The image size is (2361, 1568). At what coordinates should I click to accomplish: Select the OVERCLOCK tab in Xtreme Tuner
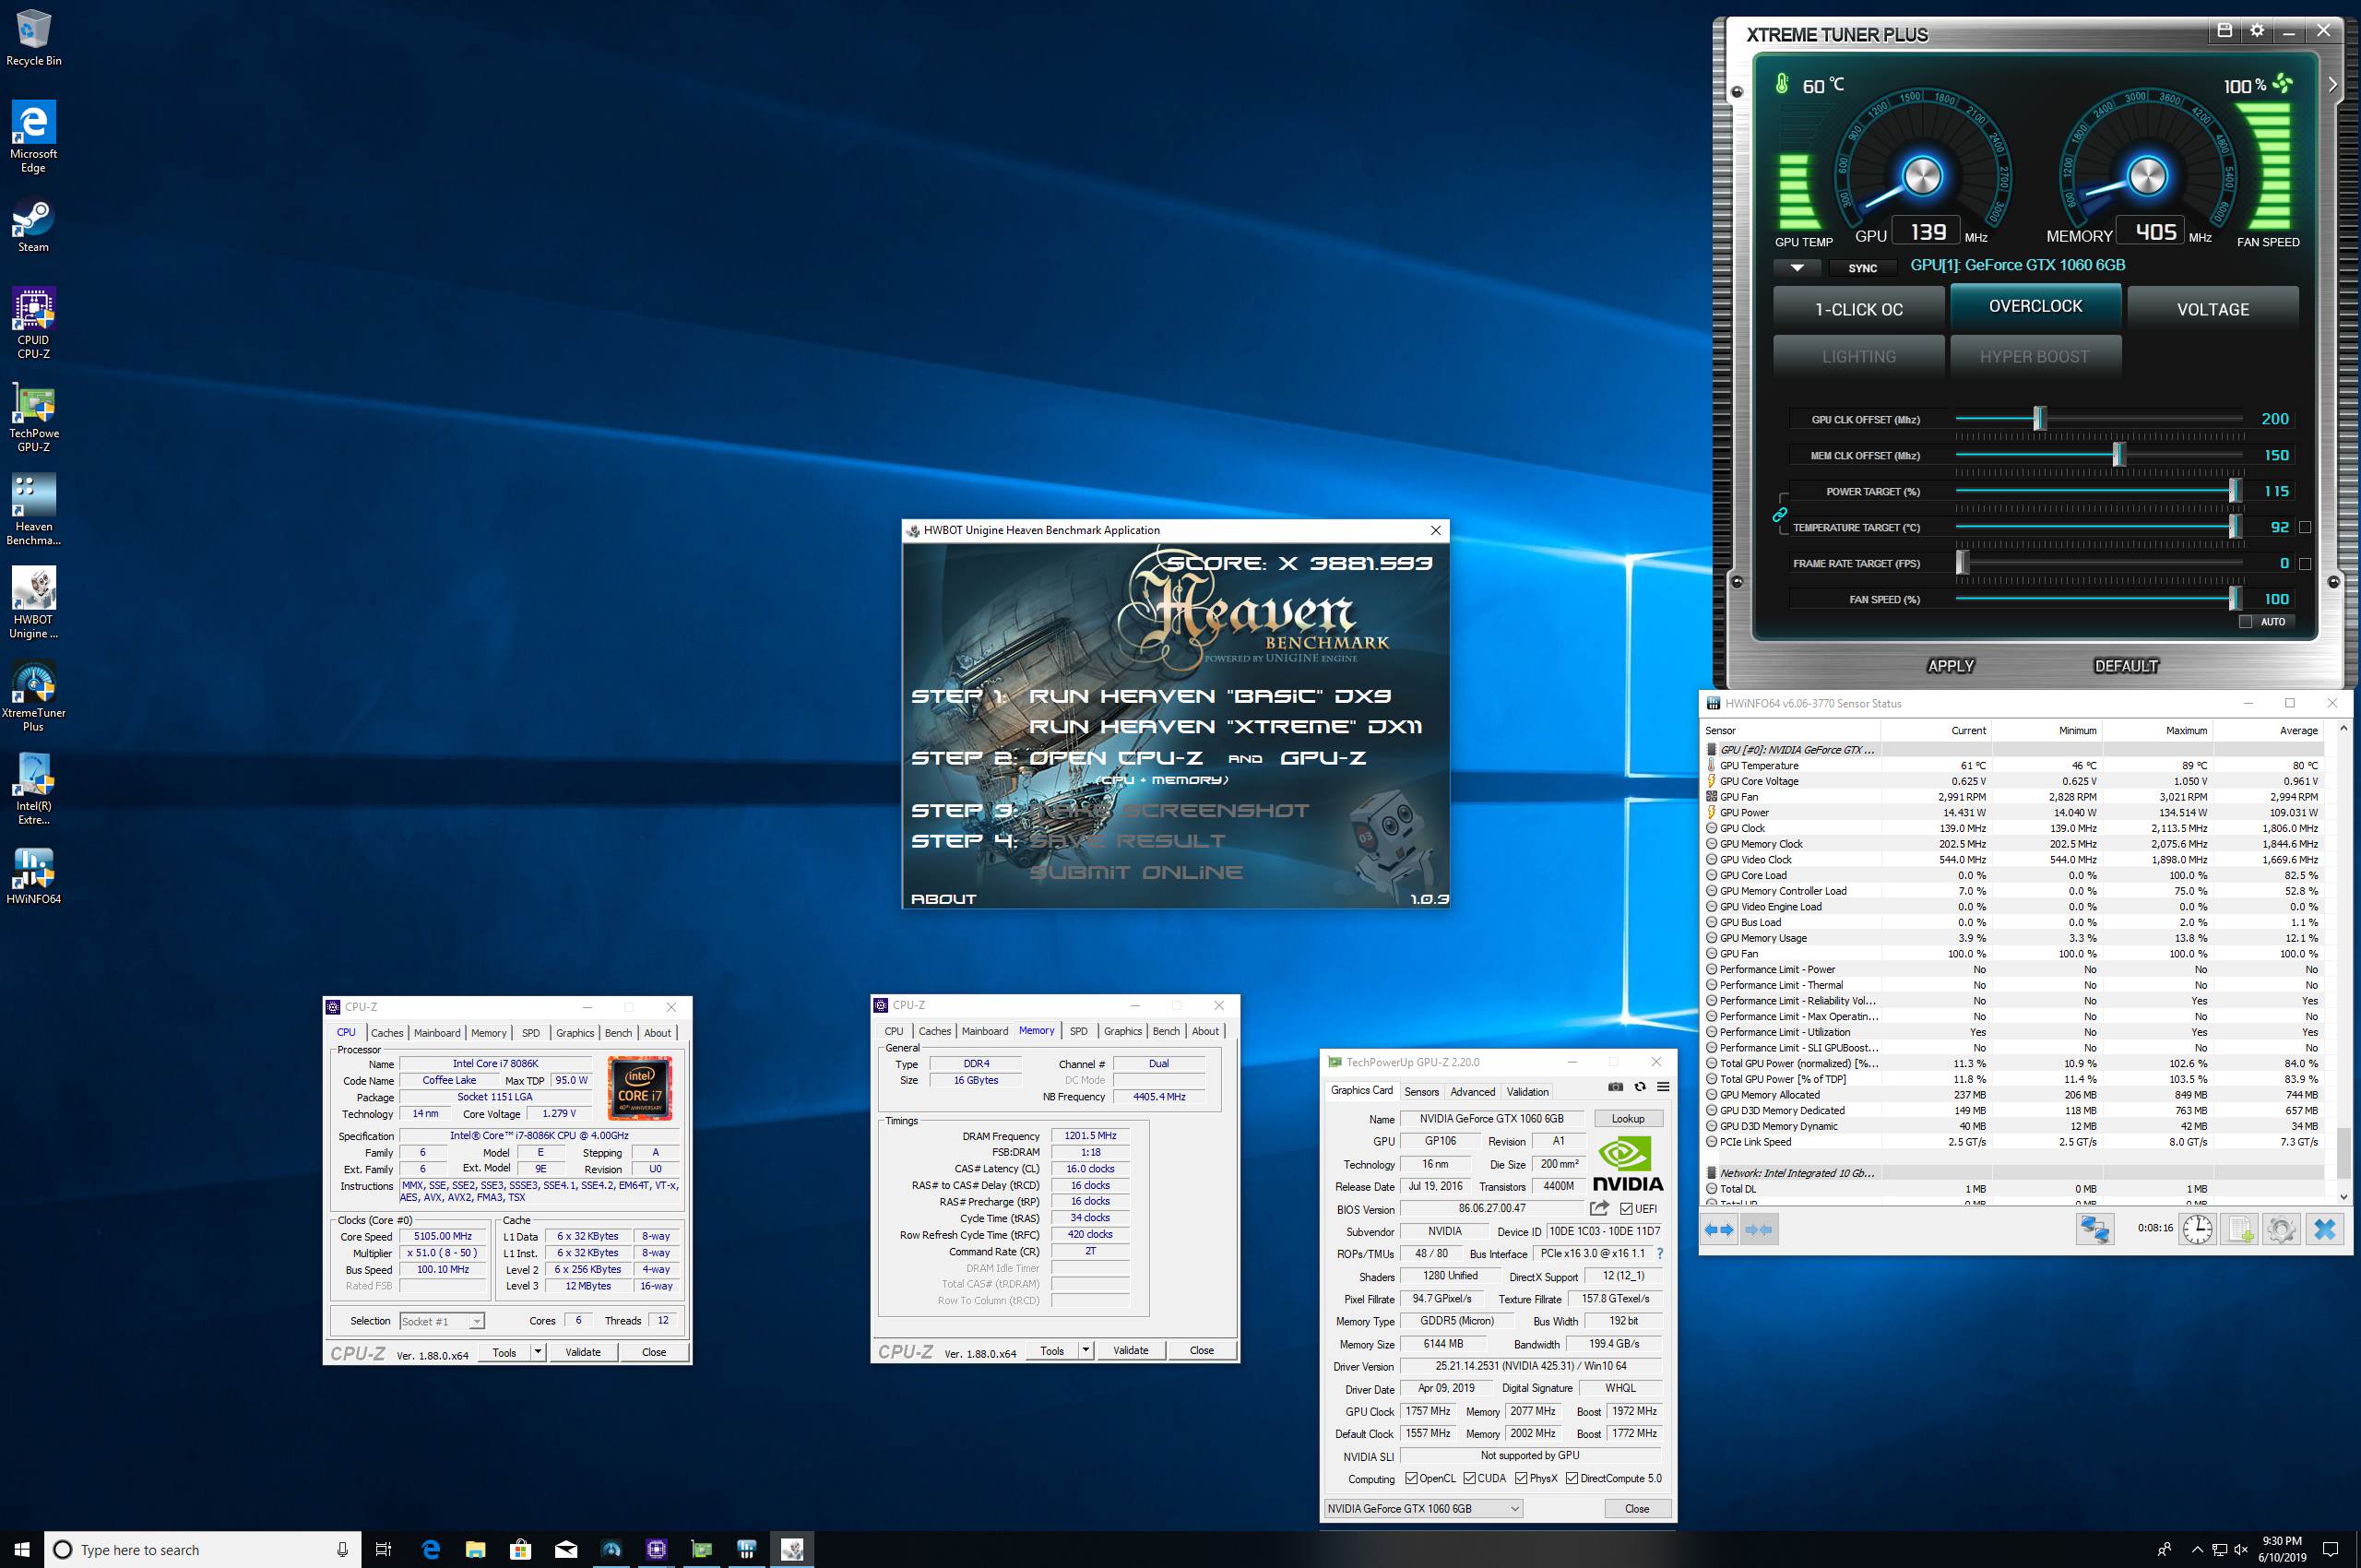2035,306
